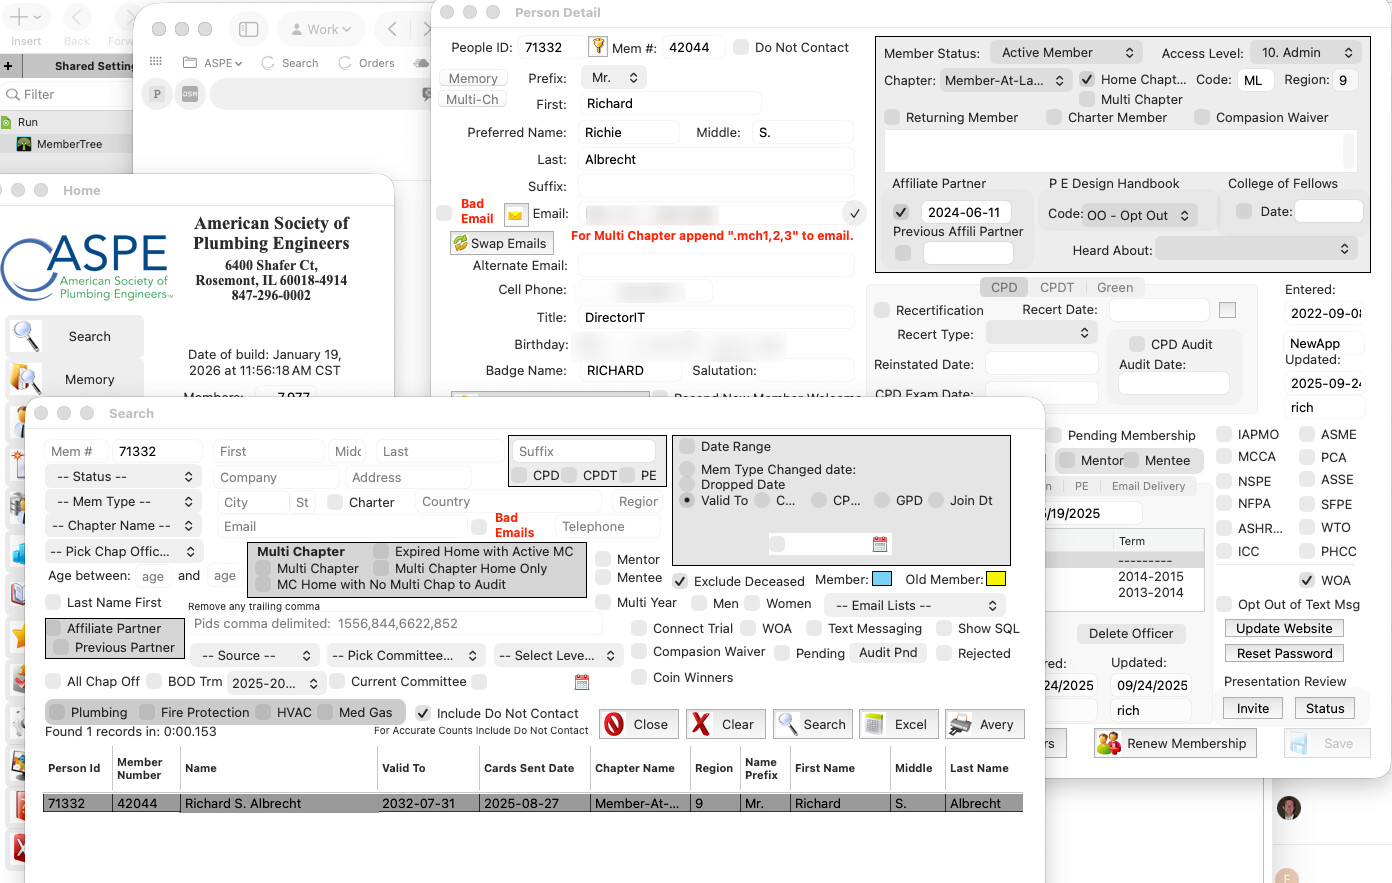The width and height of the screenshot is (1392, 883).
Task: Click the Update Website button
Action: click(1284, 628)
